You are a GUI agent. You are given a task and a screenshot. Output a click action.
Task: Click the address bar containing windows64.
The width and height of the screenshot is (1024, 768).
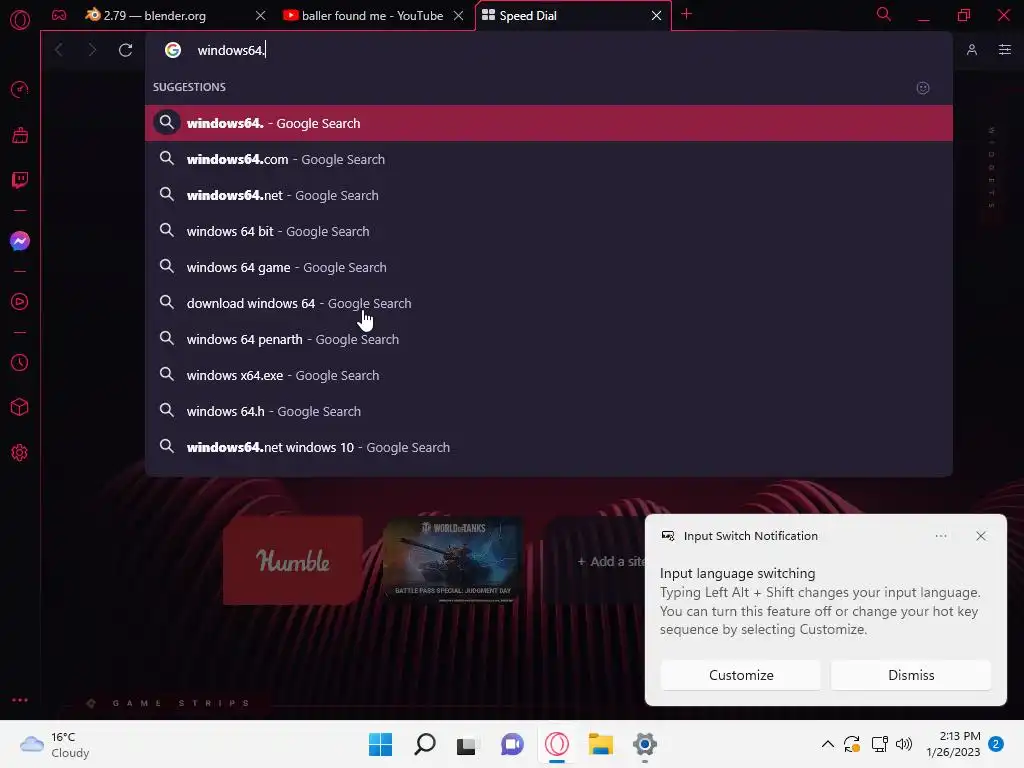pos(549,50)
